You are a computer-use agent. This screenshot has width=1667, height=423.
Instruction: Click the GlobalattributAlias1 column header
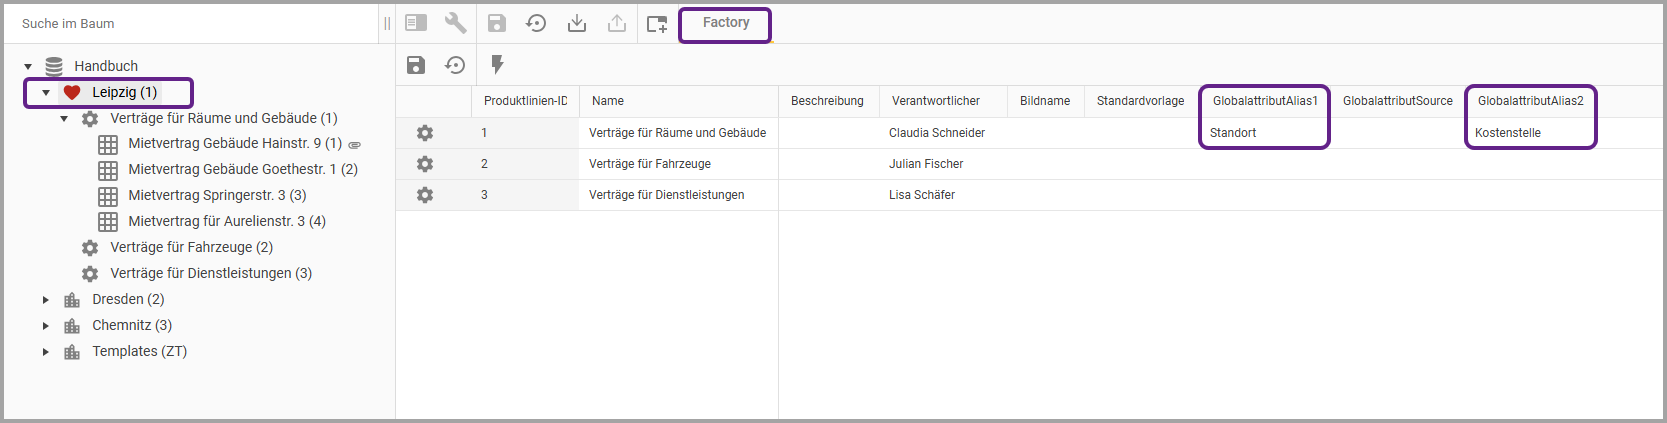click(1264, 101)
